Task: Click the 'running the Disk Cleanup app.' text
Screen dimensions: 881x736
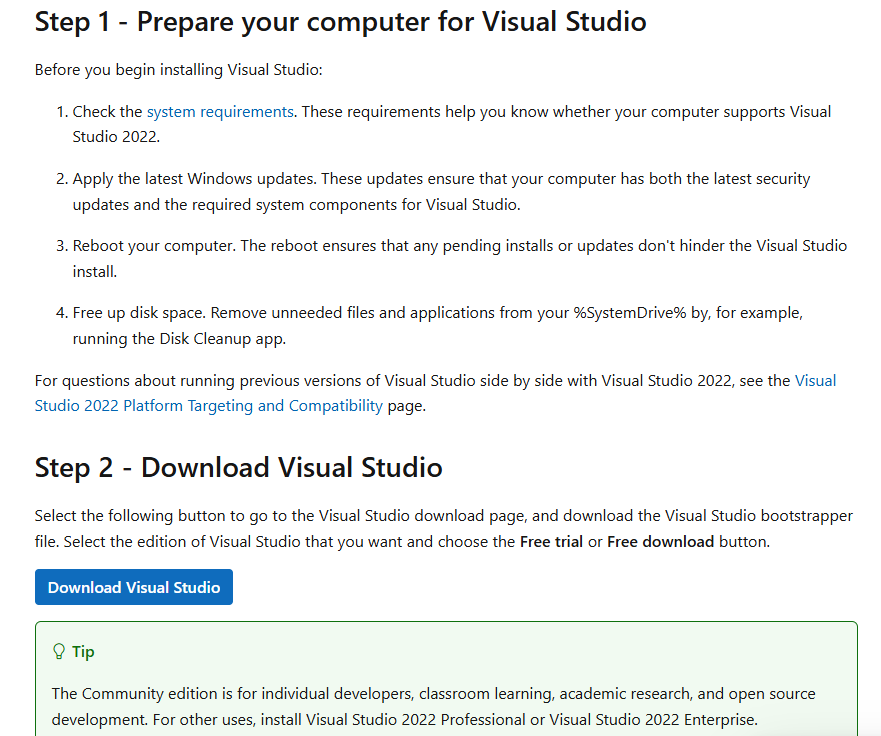Action: click(179, 339)
